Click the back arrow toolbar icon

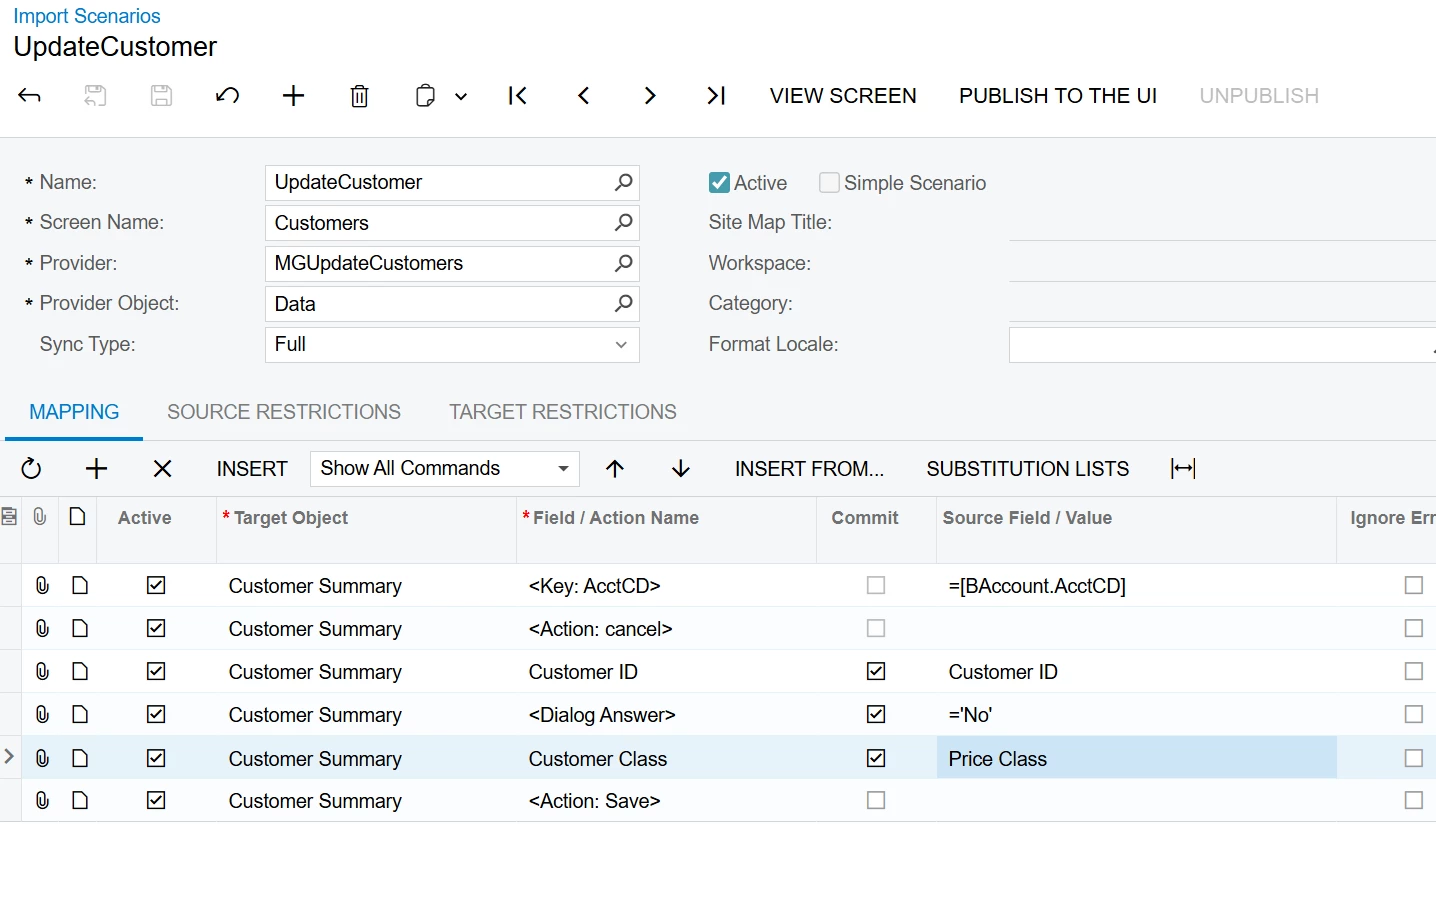(30, 96)
